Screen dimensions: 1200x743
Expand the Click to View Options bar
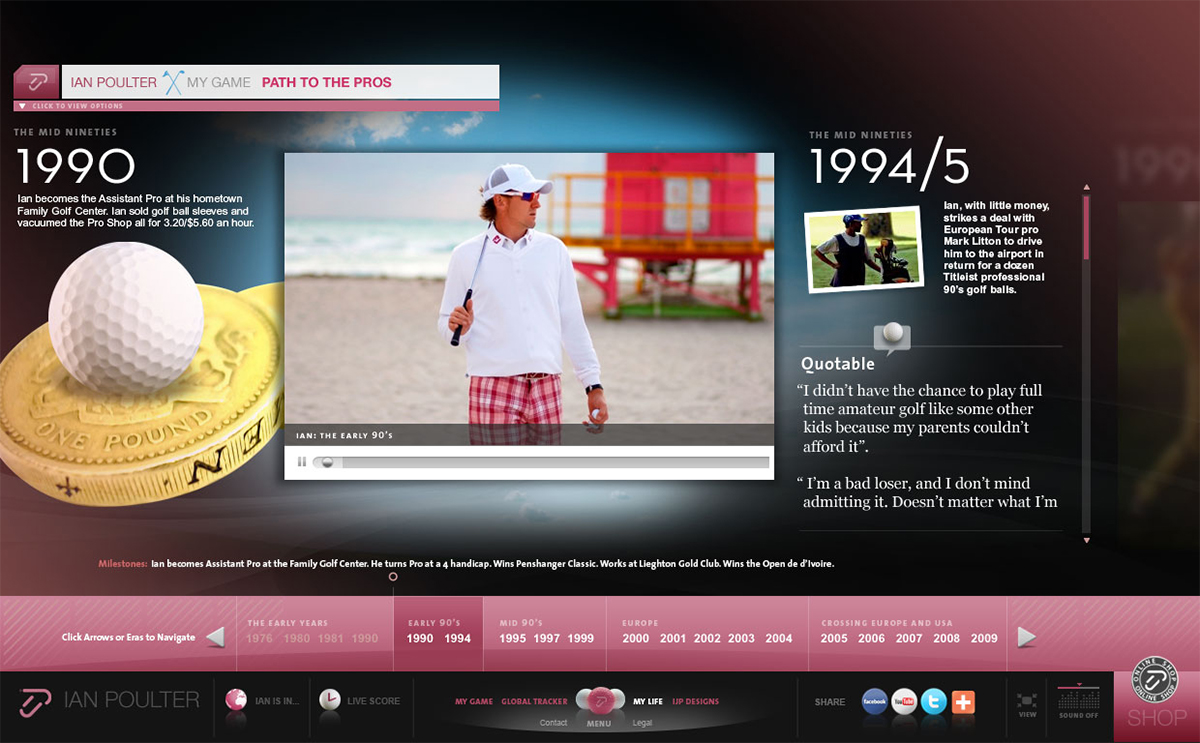coord(70,106)
